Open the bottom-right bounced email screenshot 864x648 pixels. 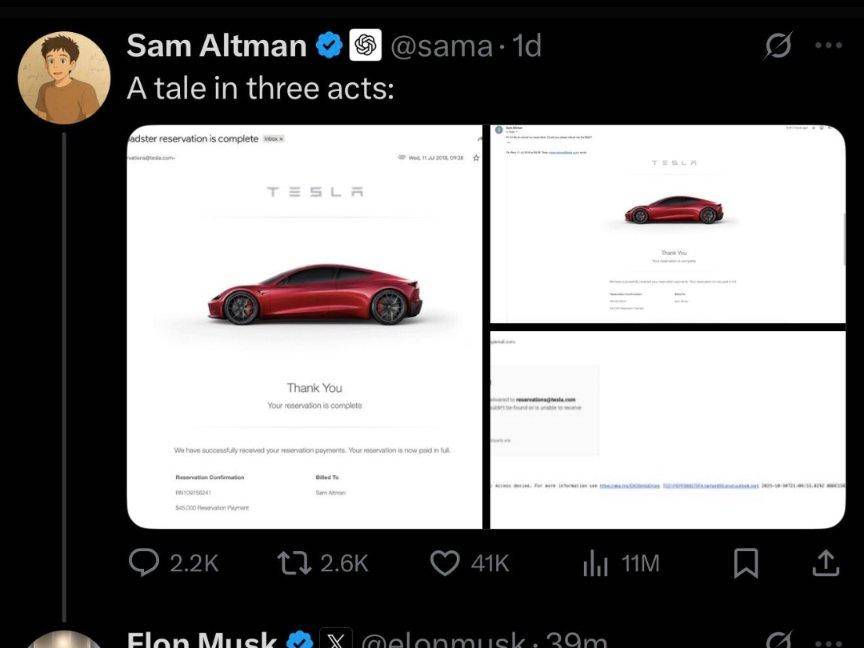(667, 429)
